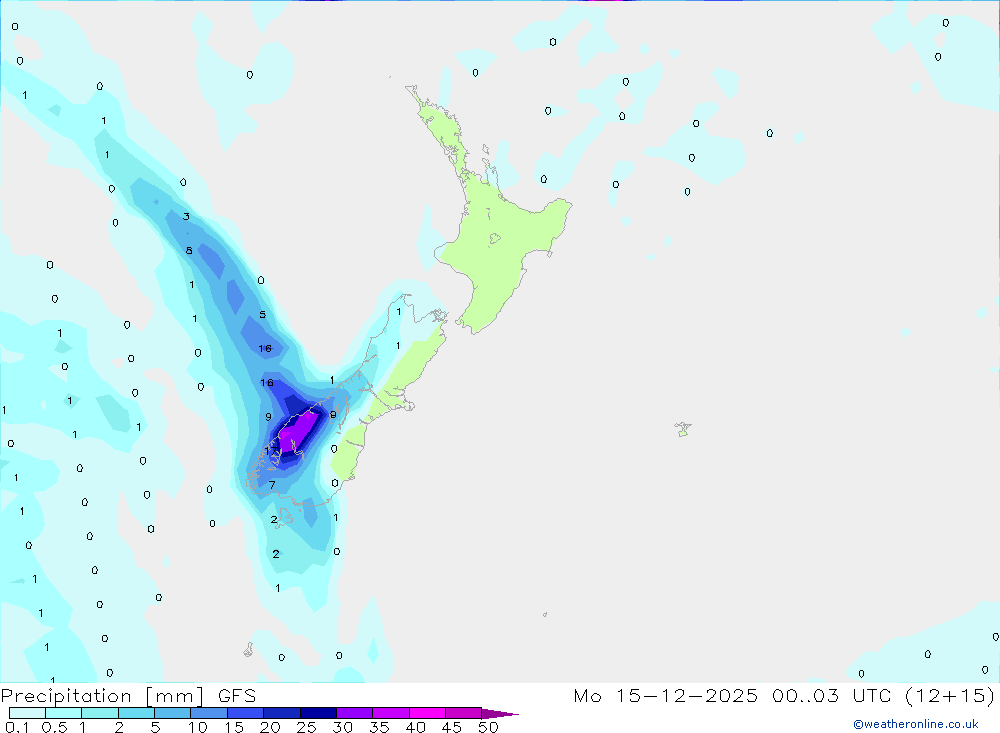Click the legend label "0.1"

[x=17, y=727]
